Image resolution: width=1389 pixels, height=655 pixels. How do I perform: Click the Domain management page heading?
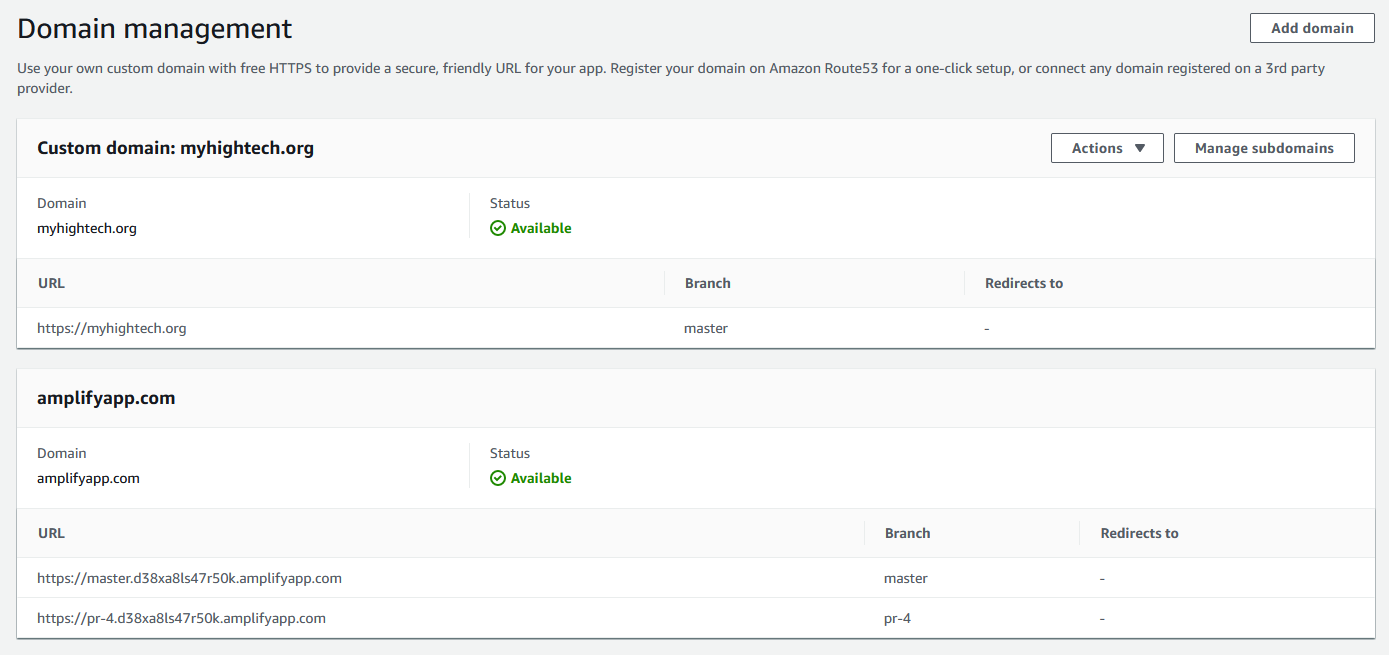155,29
